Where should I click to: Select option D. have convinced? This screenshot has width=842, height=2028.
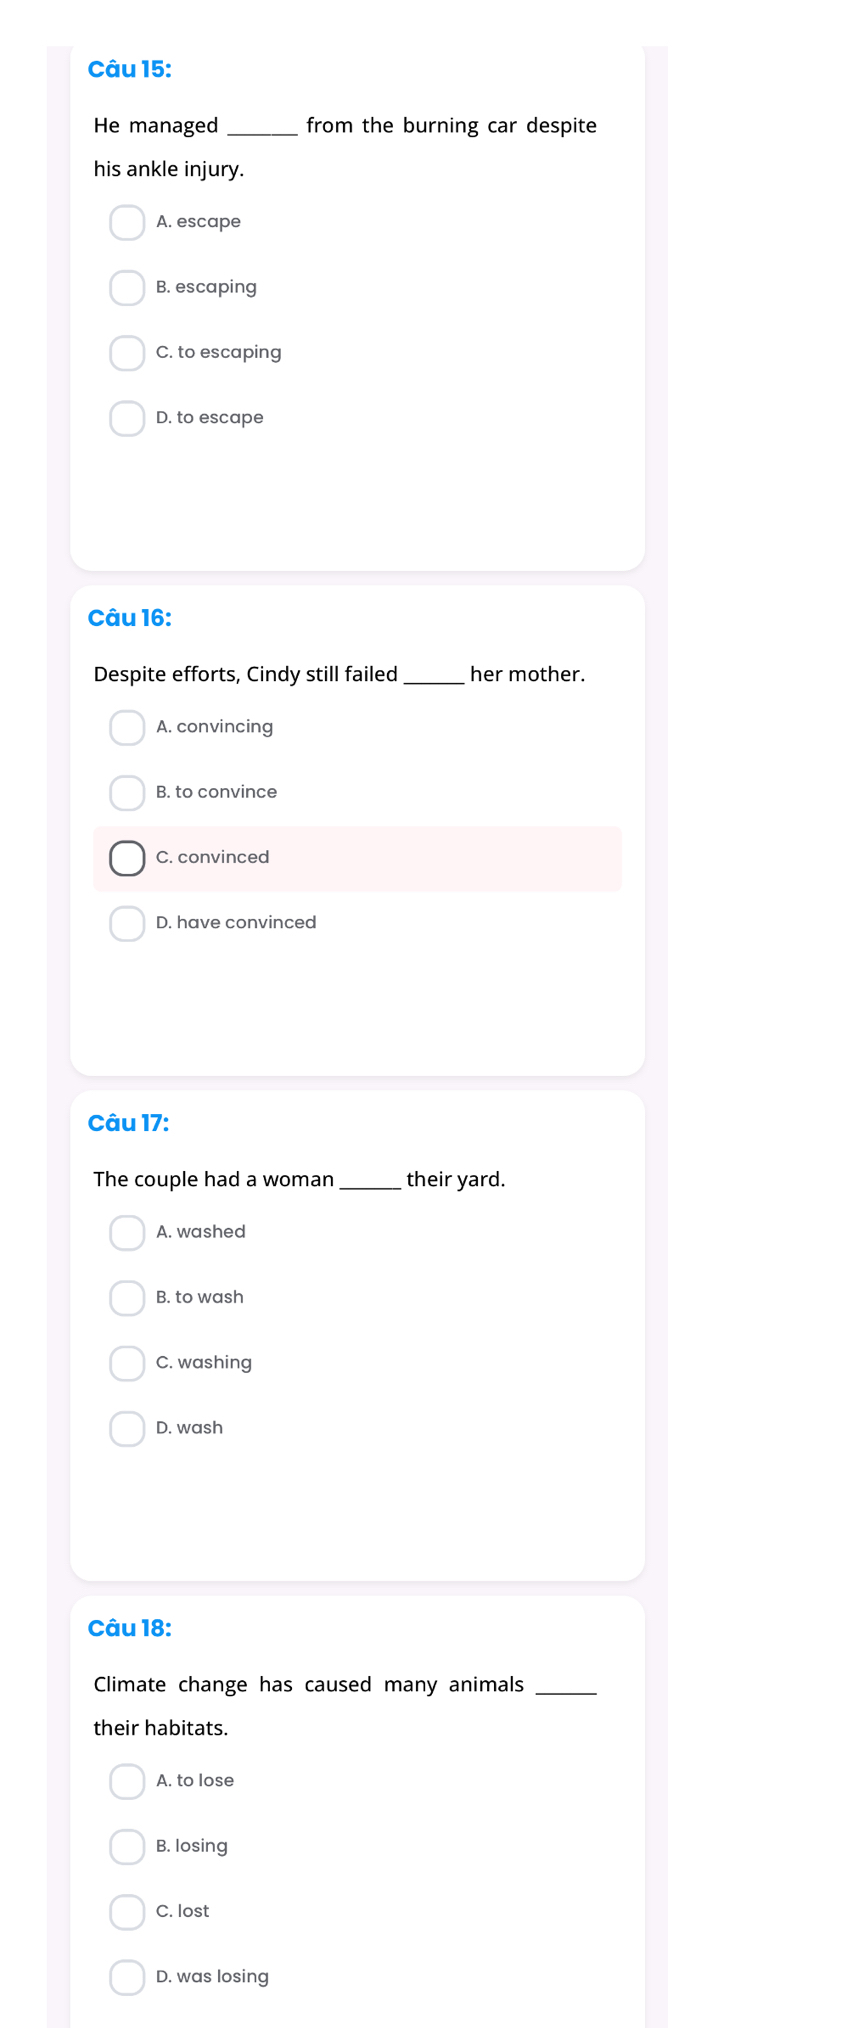point(127,923)
